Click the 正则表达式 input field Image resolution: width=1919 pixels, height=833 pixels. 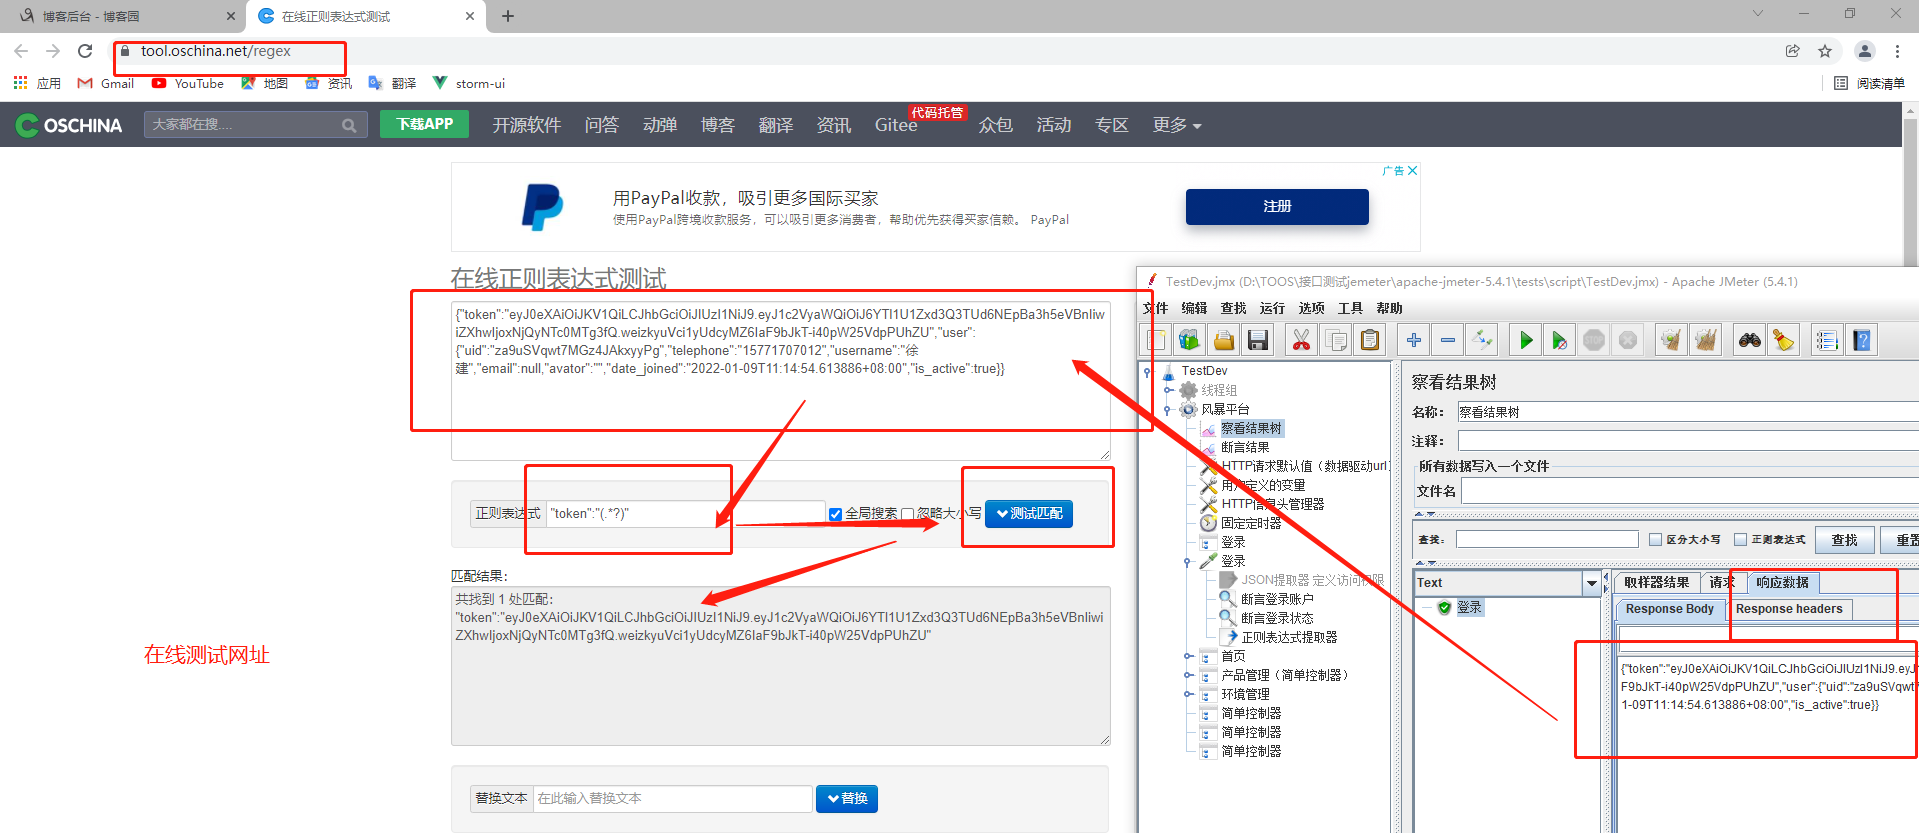pyautogui.click(x=686, y=514)
